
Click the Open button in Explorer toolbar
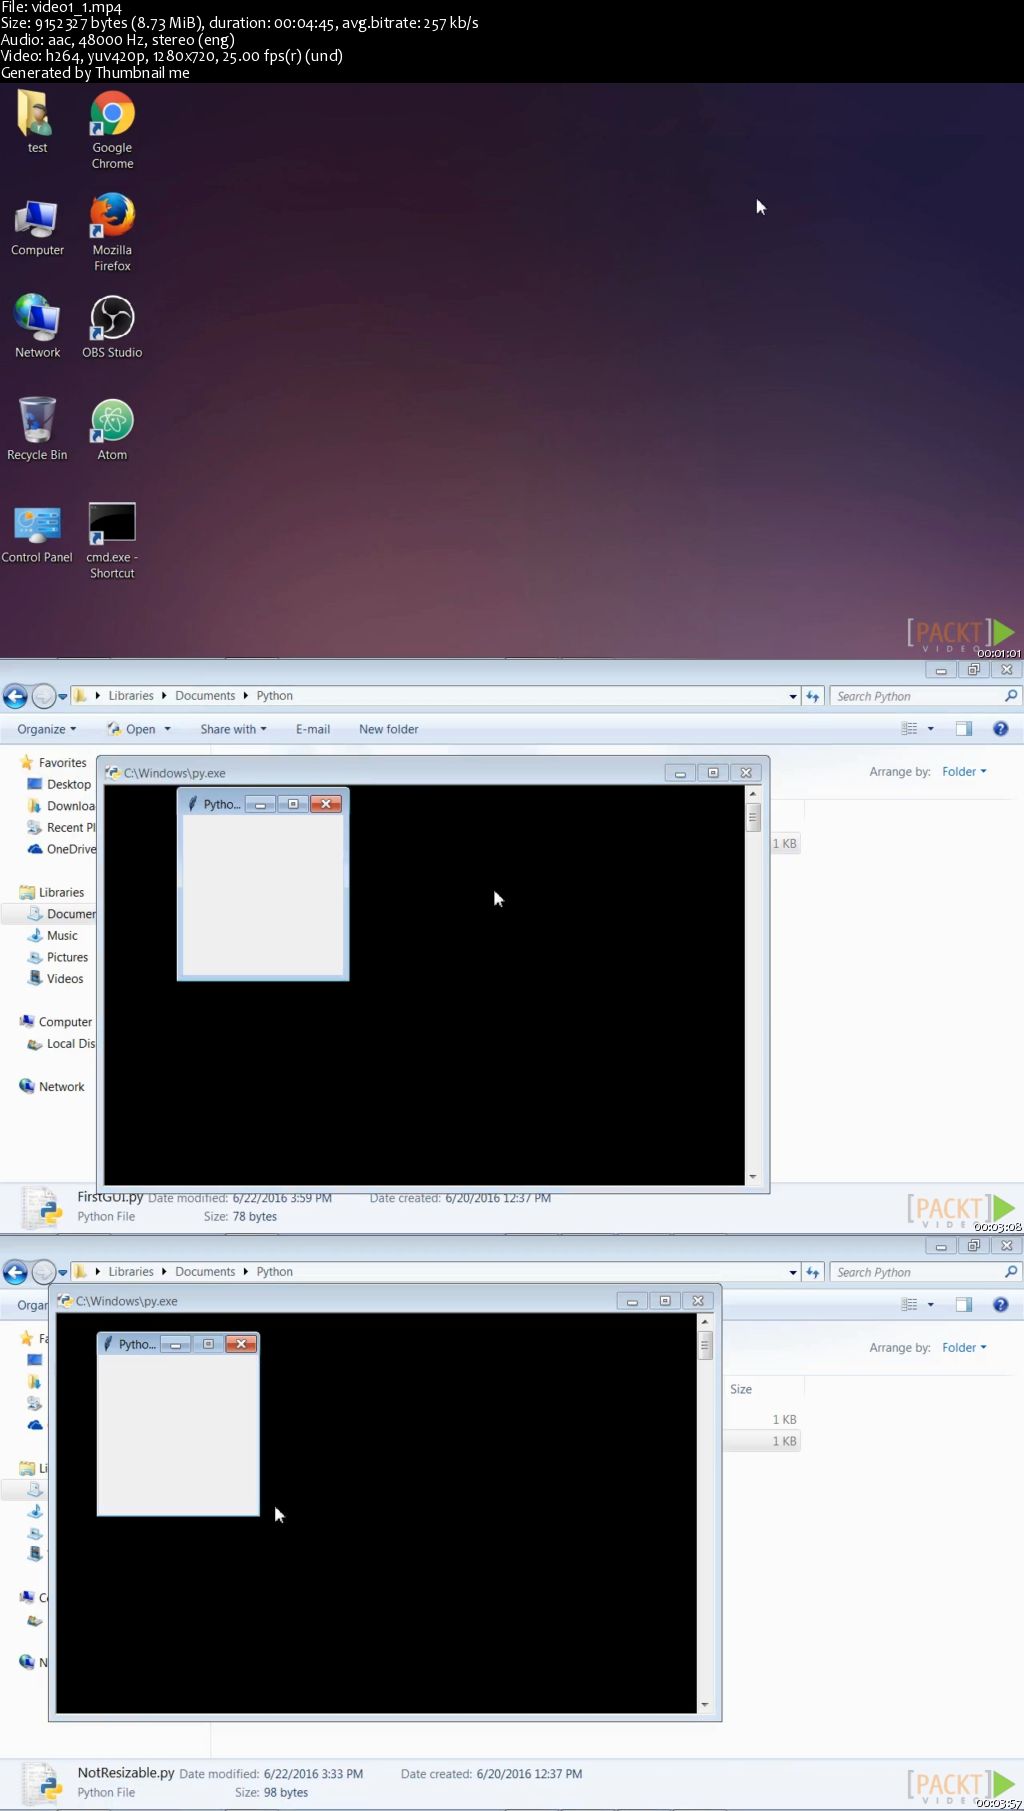133,729
